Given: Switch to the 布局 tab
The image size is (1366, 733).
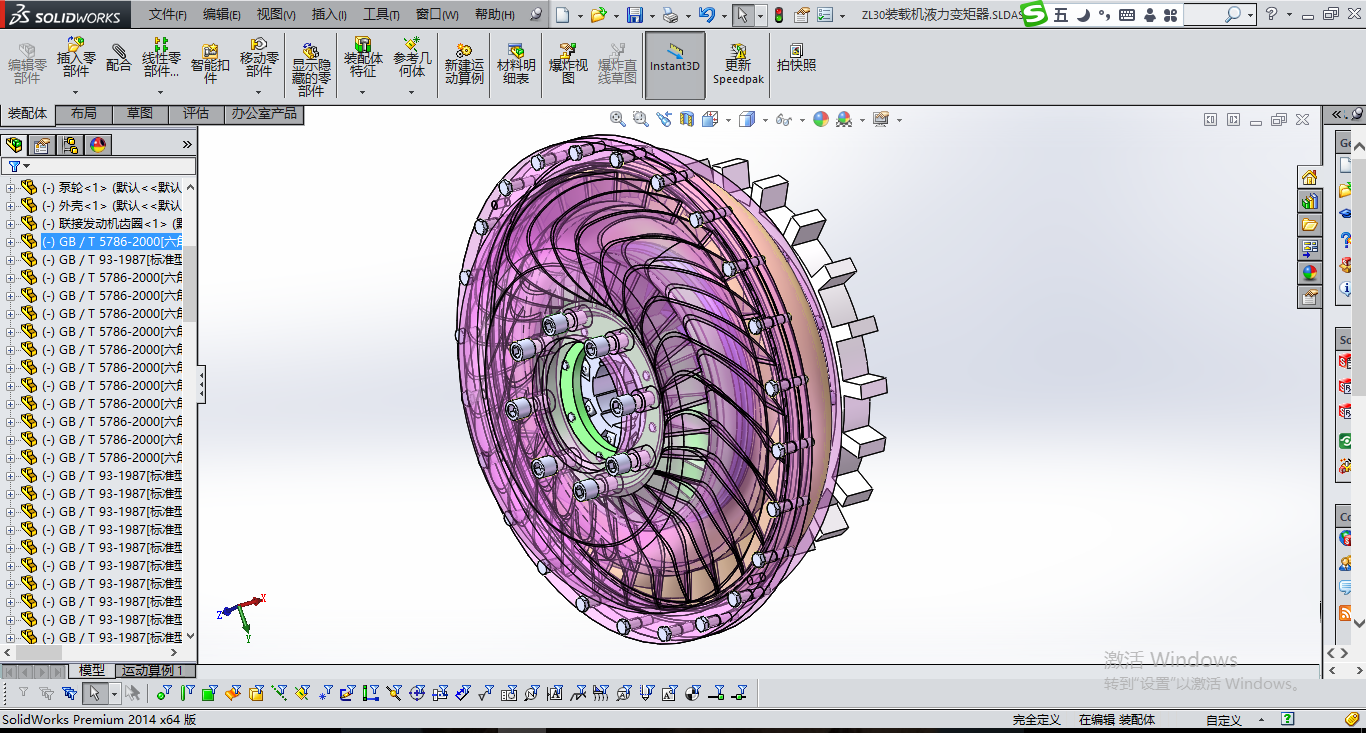Looking at the screenshot, I should pyautogui.click(x=84, y=114).
